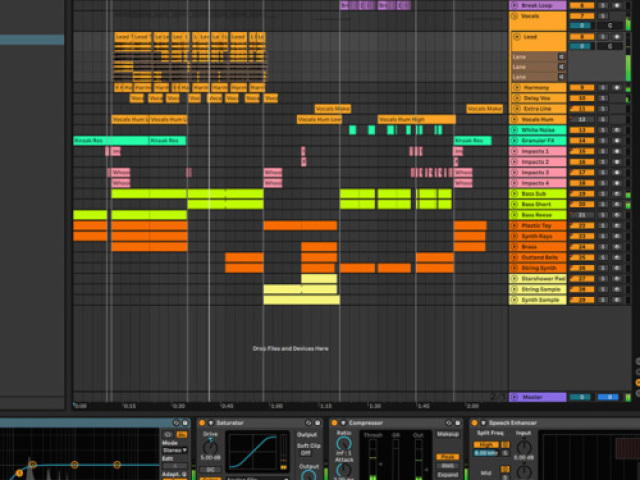Click the fold arrow on Granular FX track
The width and height of the screenshot is (640, 480).
click(x=514, y=141)
